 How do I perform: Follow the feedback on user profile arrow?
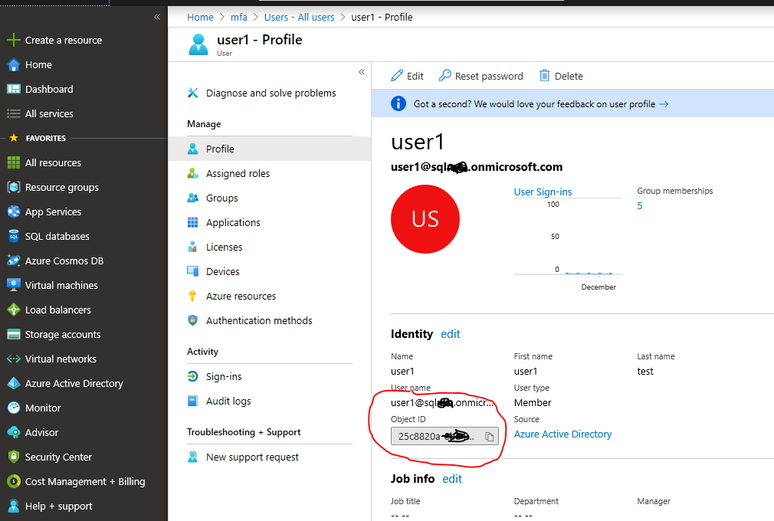coord(664,104)
